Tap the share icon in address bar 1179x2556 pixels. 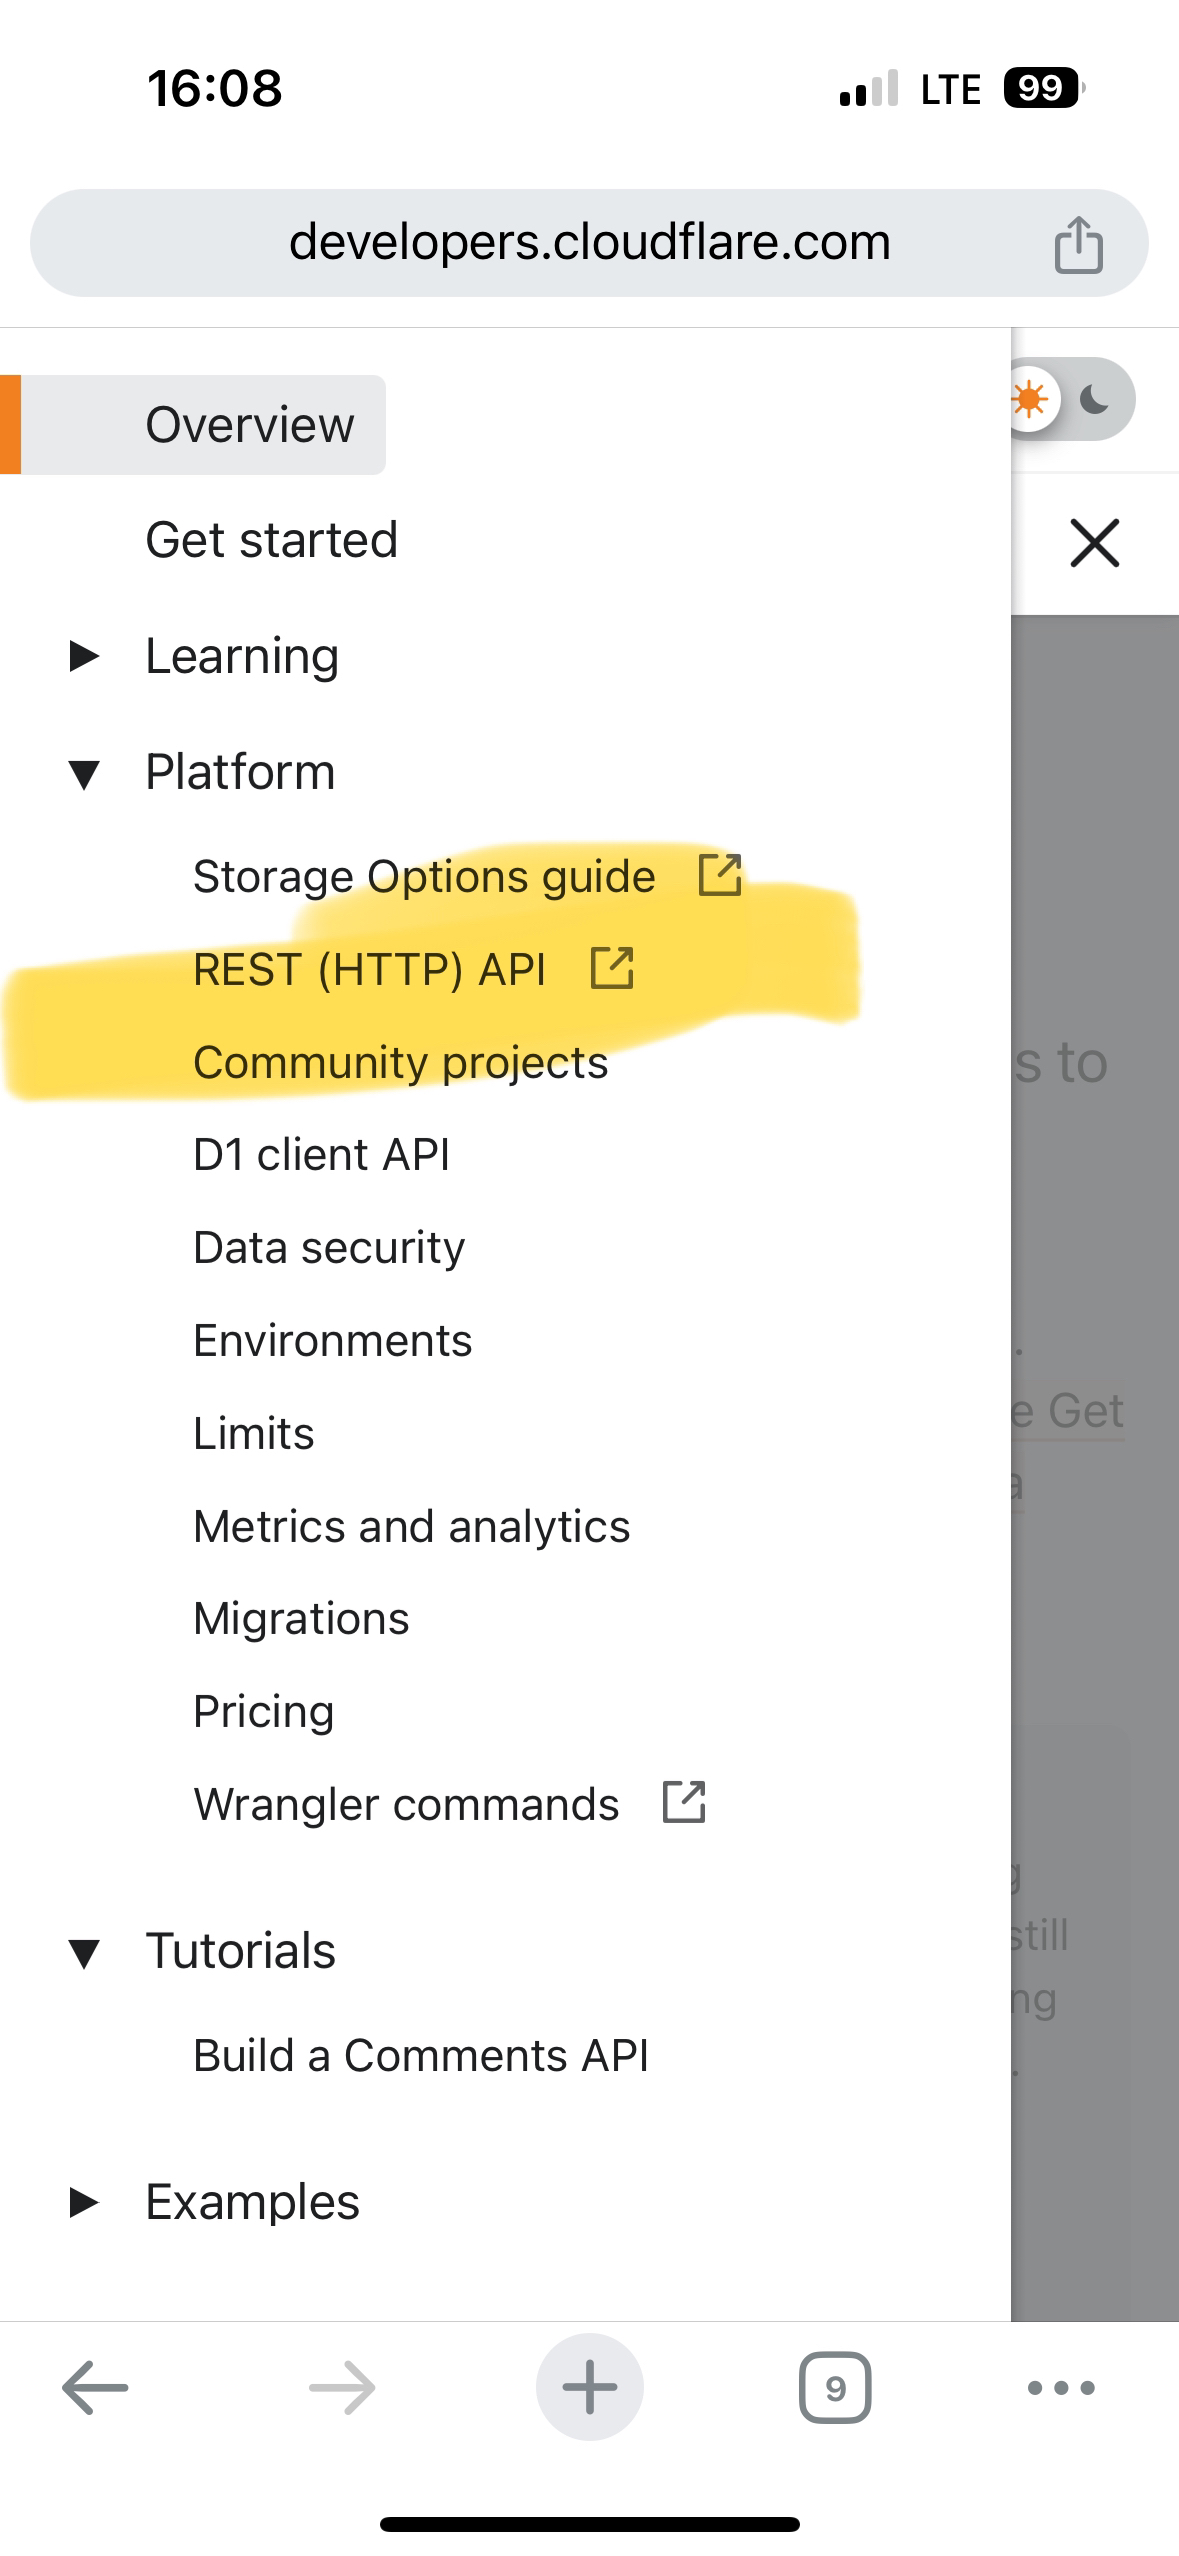[1078, 244]
